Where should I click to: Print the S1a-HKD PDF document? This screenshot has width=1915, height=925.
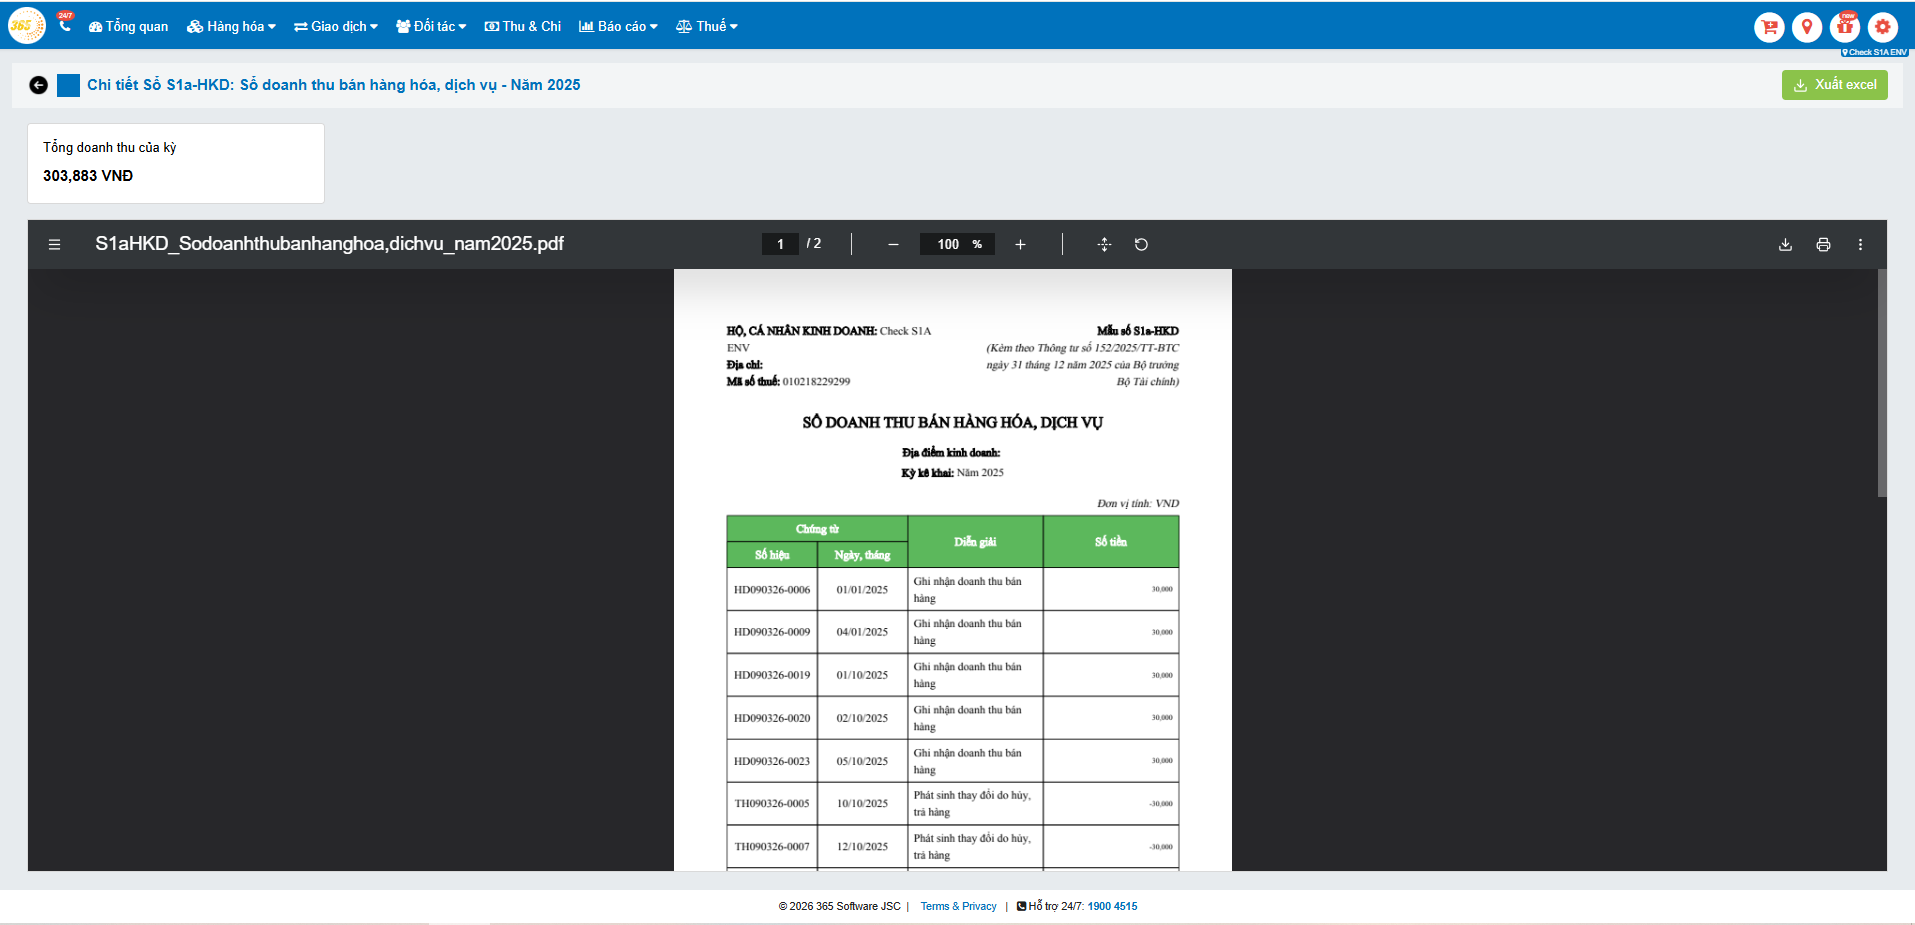1823,244
